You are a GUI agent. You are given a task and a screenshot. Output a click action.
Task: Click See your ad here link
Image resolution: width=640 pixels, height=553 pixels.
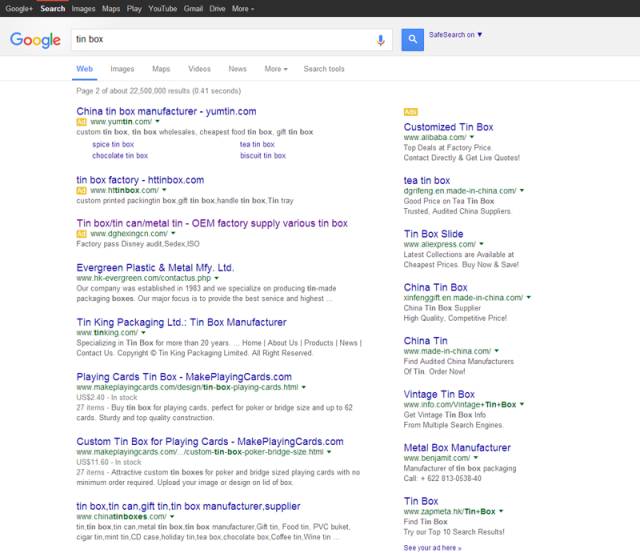coord(432,548)
